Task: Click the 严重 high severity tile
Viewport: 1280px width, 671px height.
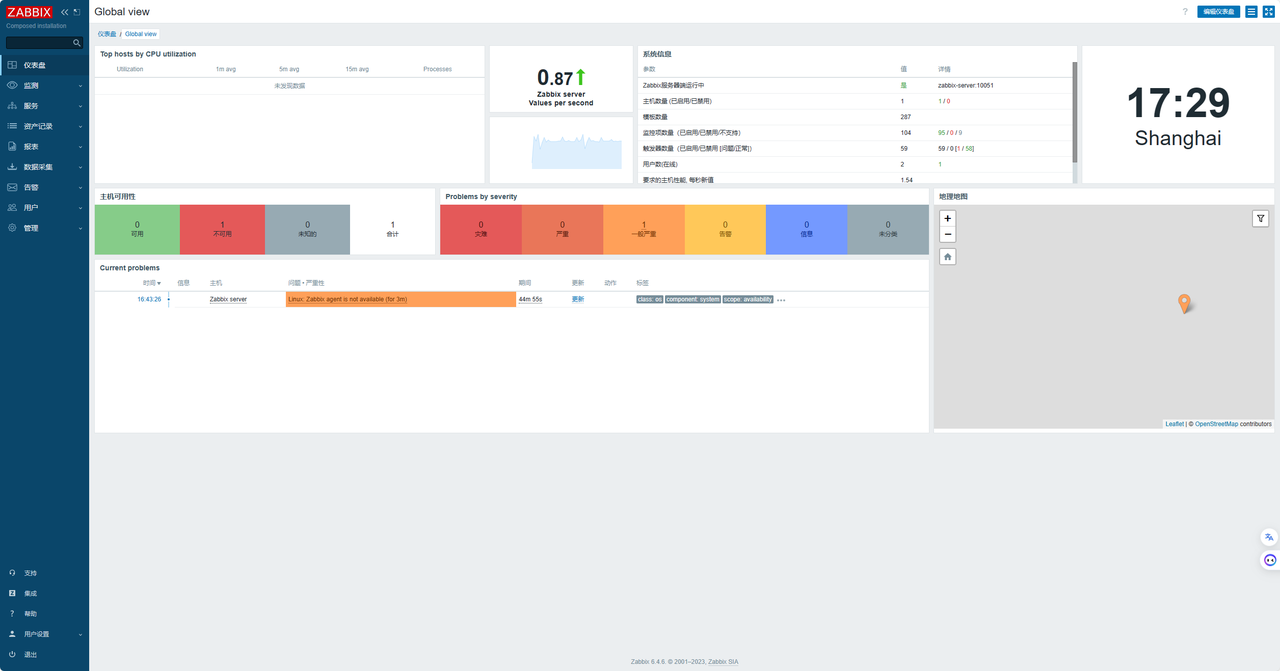Action: [x=562, y=229]
